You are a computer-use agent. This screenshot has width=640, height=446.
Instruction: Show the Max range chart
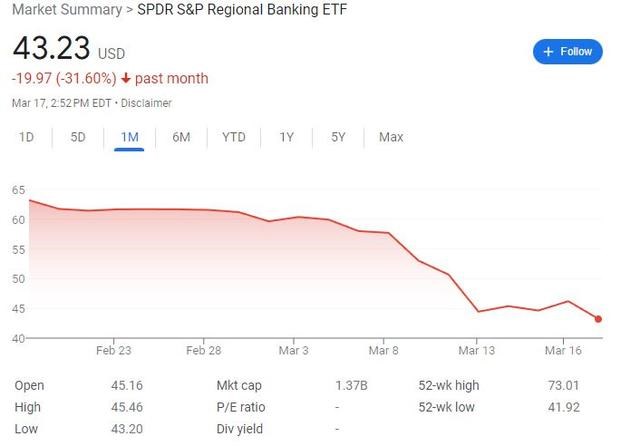(391, 137)
